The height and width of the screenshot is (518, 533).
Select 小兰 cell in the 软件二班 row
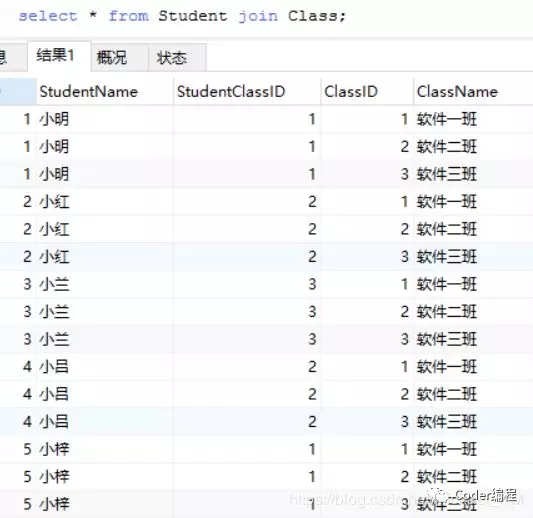click(x=105, y=312)
